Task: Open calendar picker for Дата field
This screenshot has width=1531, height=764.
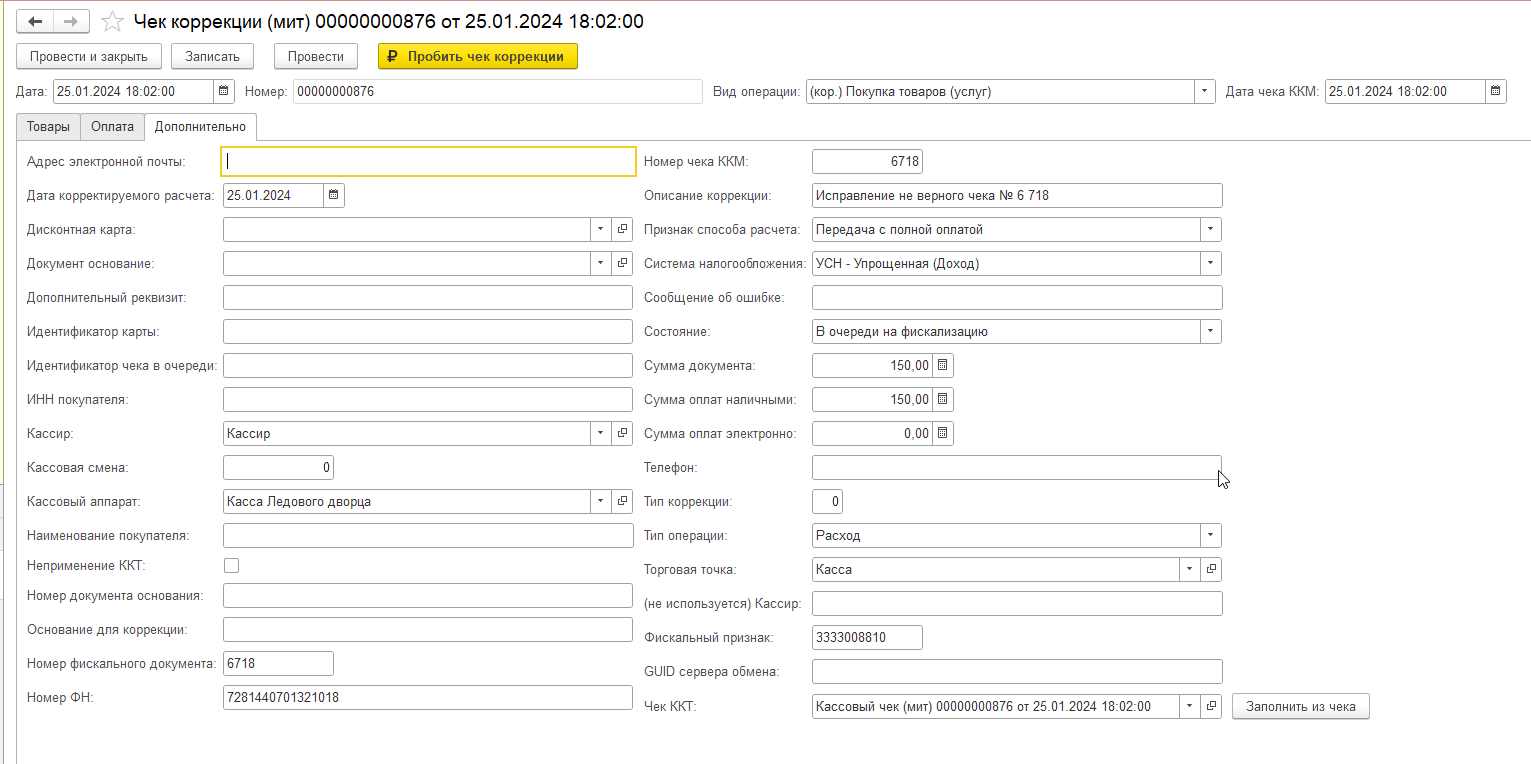Action: point(223,91)
